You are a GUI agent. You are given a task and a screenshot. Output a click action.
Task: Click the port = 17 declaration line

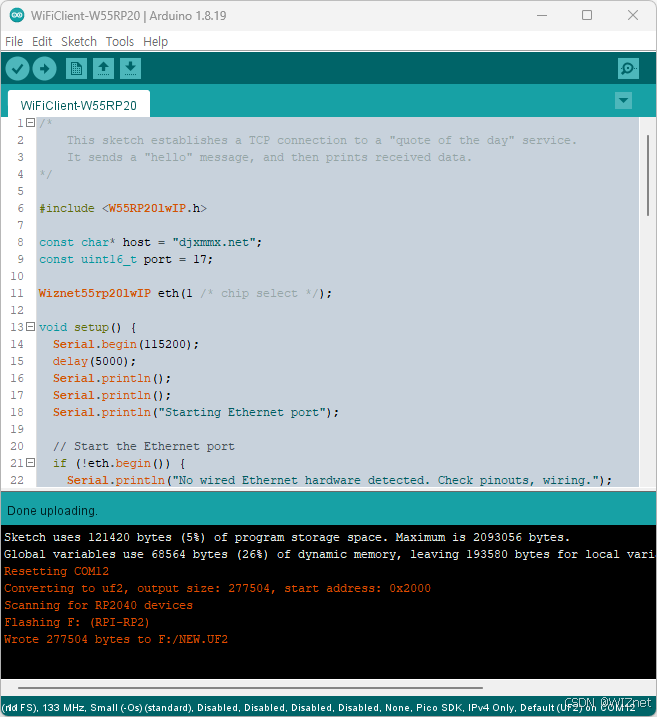point(126,259)
